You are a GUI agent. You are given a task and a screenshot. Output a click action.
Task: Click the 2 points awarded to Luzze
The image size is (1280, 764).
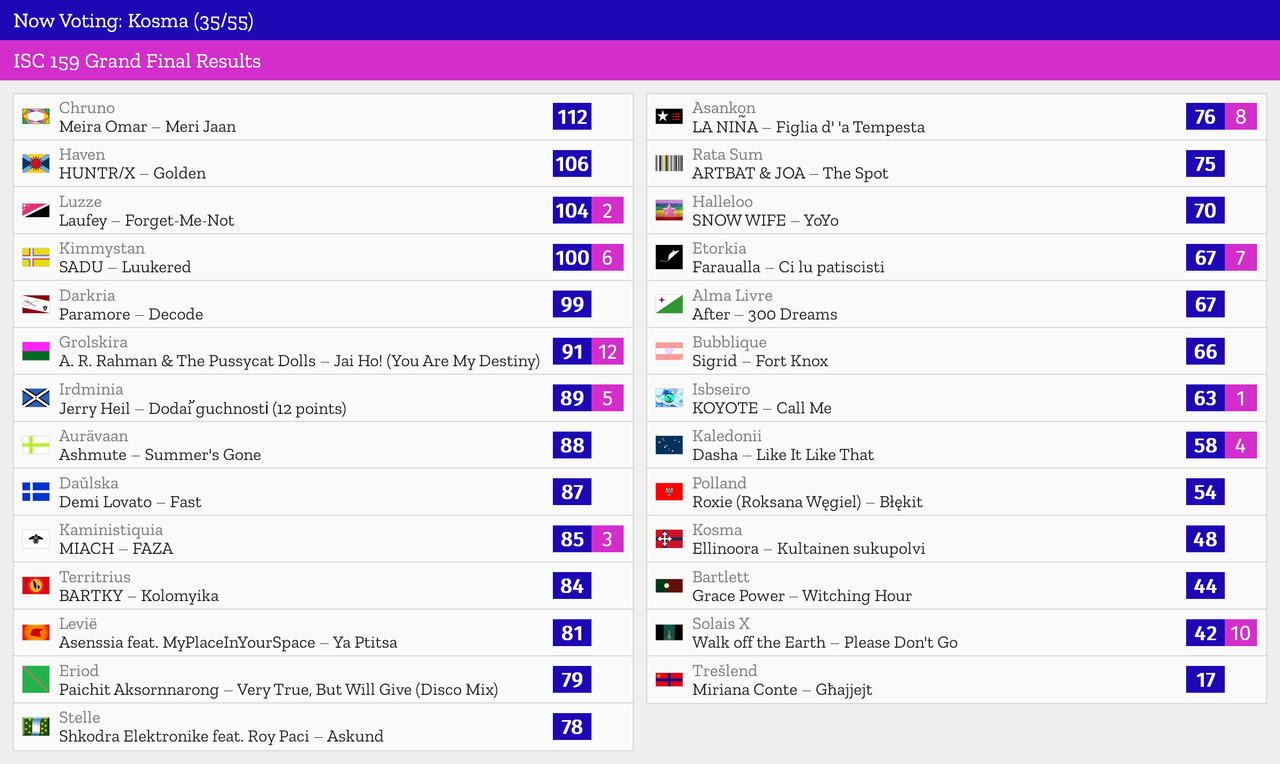(607, 211)
